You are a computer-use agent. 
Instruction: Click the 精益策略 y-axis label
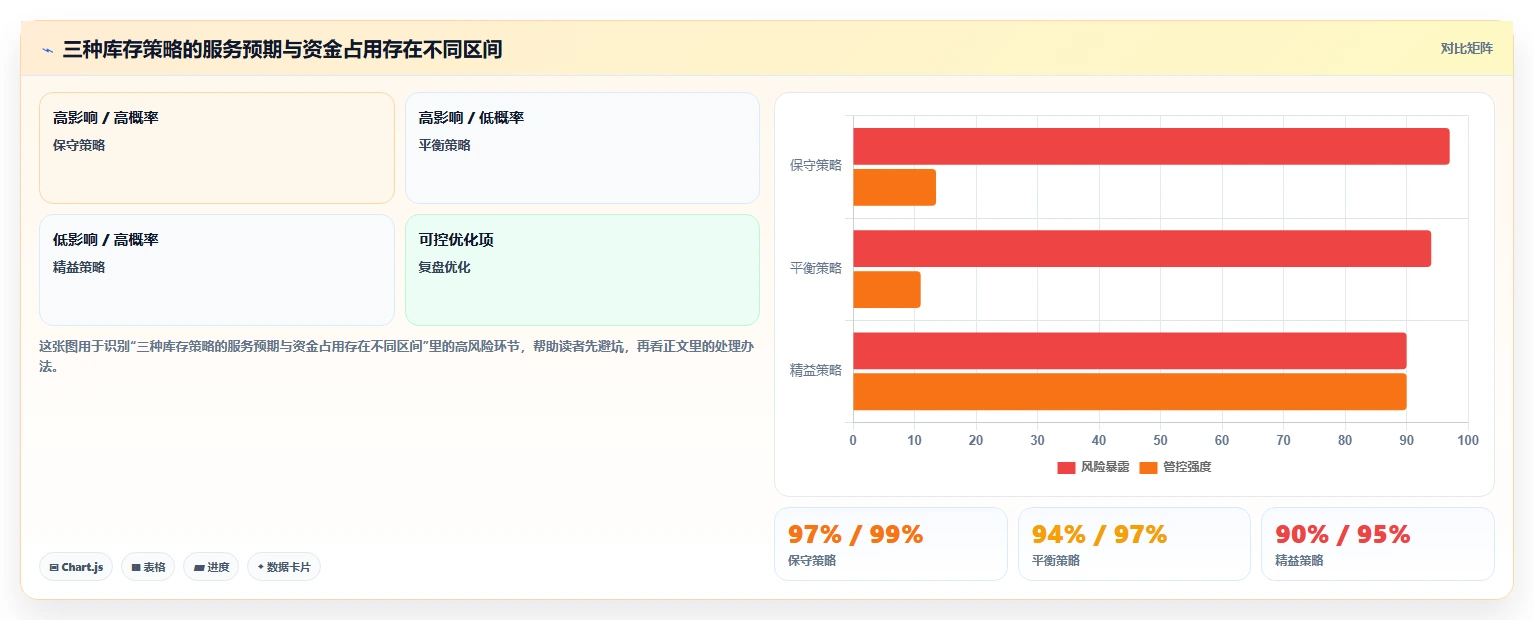point(816,370)
